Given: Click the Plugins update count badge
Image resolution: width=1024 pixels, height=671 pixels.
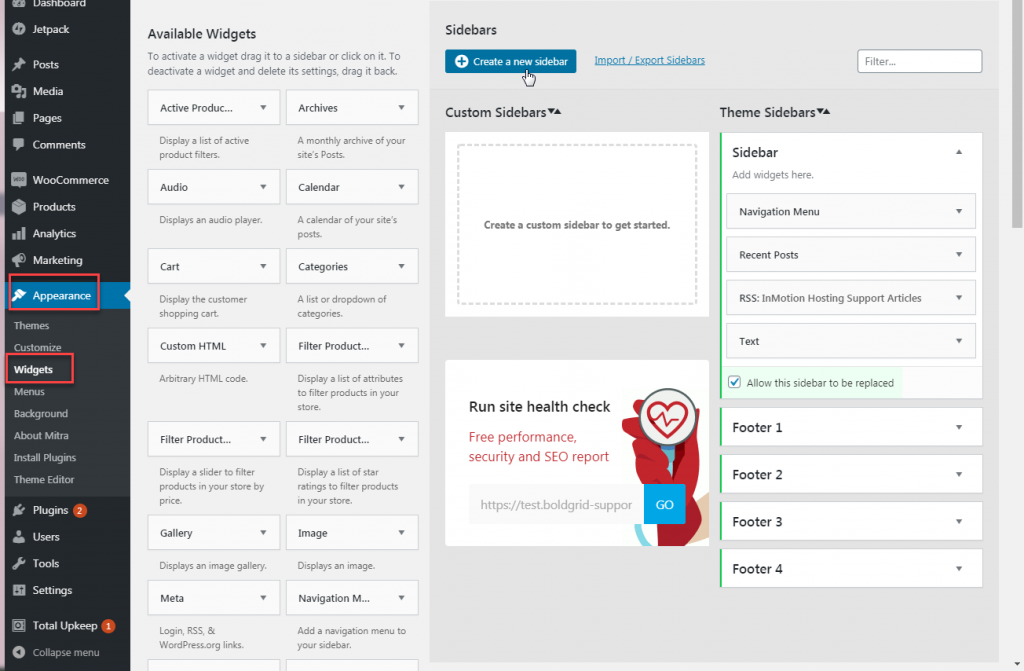Looking at the screenshot, I should [x=80, y=510].
